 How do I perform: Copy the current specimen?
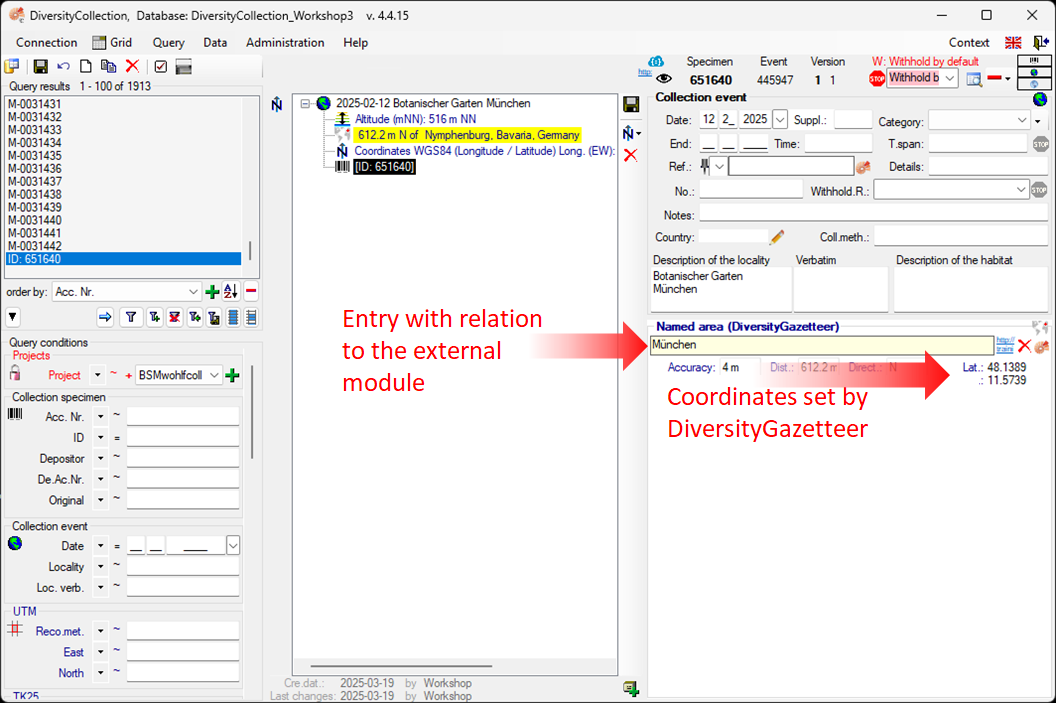coord(108,66)
